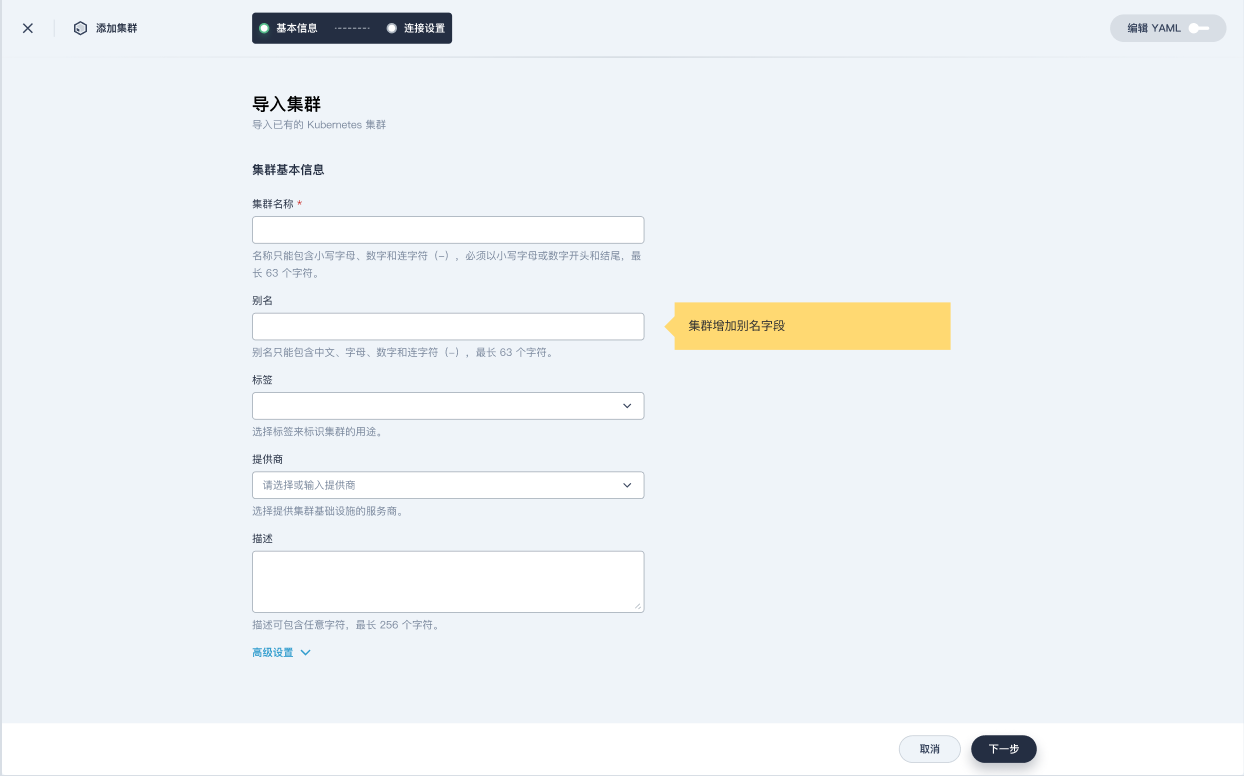Click the hint 描述可包含任意字符，最长 256 个字符。
This screenshot has height=776, width=1244.
(346, 626)
